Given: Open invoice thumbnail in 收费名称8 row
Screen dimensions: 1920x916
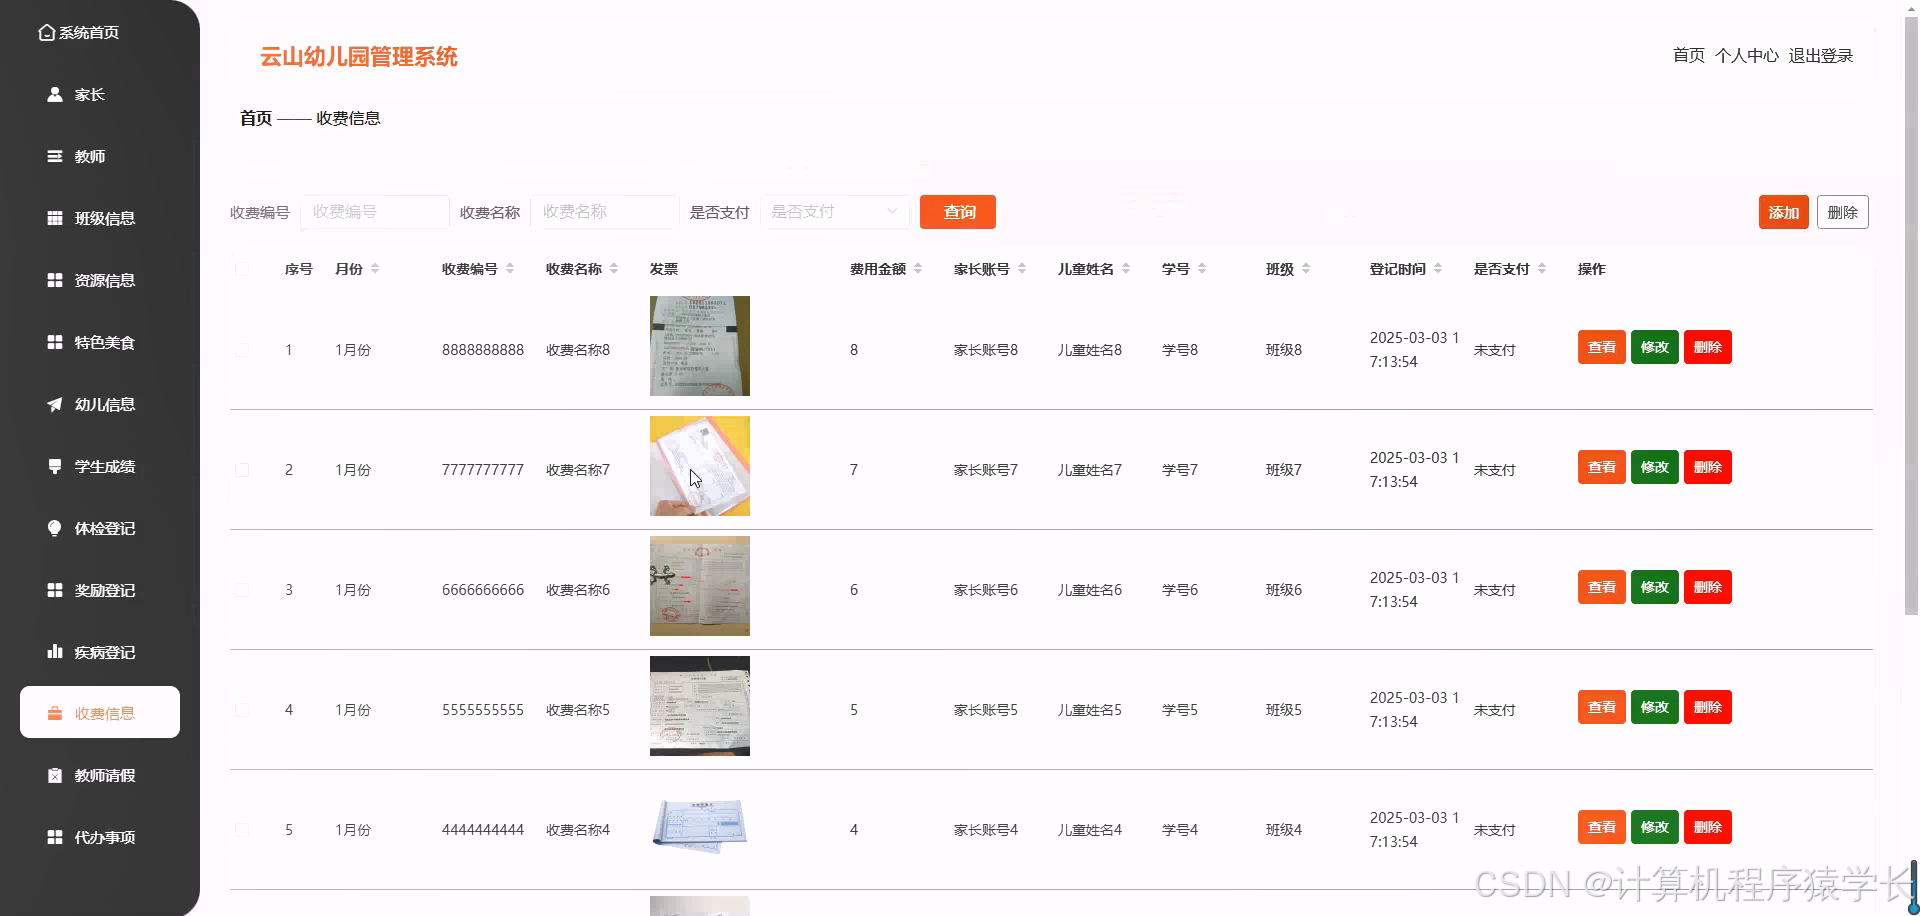Looking at the screenshot, I should [x=700, y=346].
